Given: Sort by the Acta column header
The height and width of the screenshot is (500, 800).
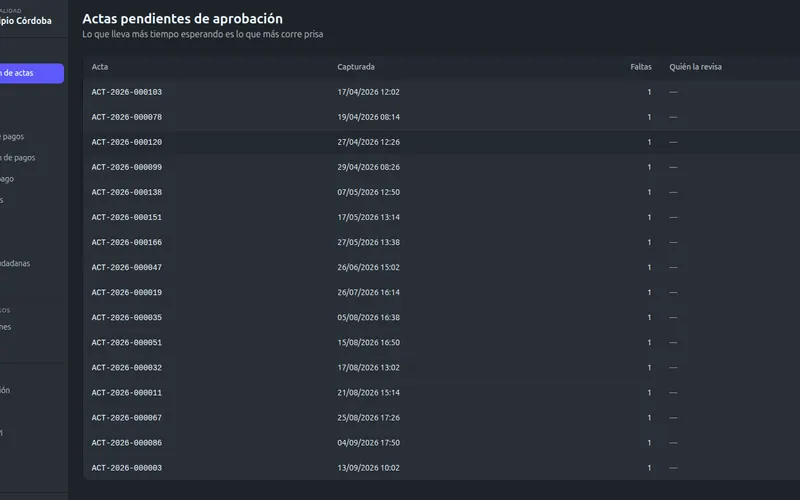Looking at the screenshot, I should (99, 67).
